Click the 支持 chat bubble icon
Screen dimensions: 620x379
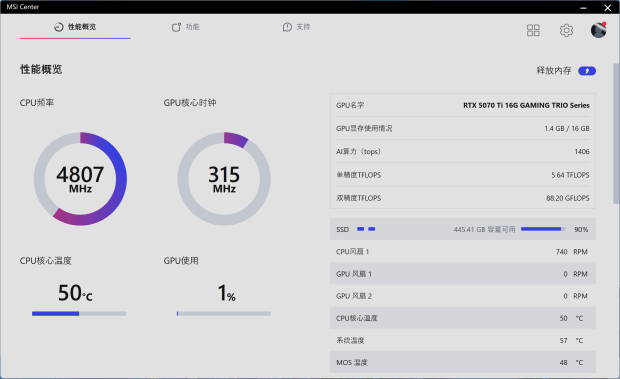click(287, 27)
